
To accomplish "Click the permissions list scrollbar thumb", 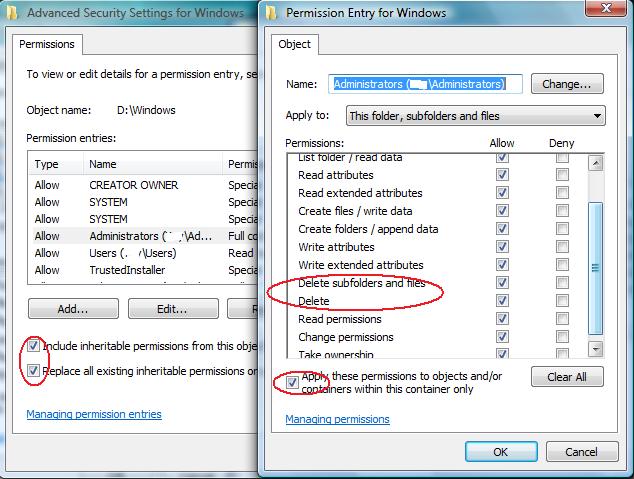I will [x=596, y=268].
